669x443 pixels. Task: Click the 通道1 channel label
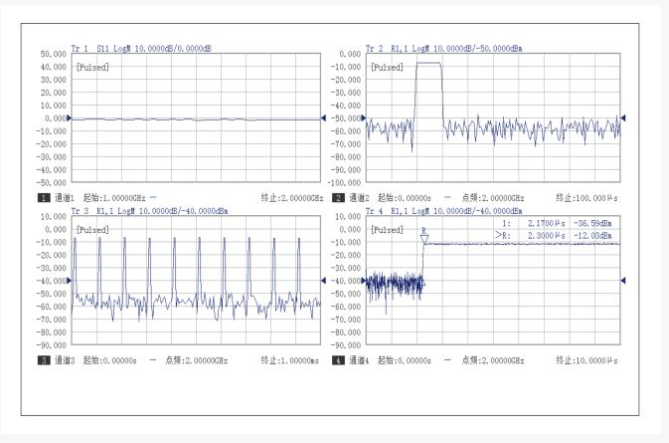coord(64,198)
